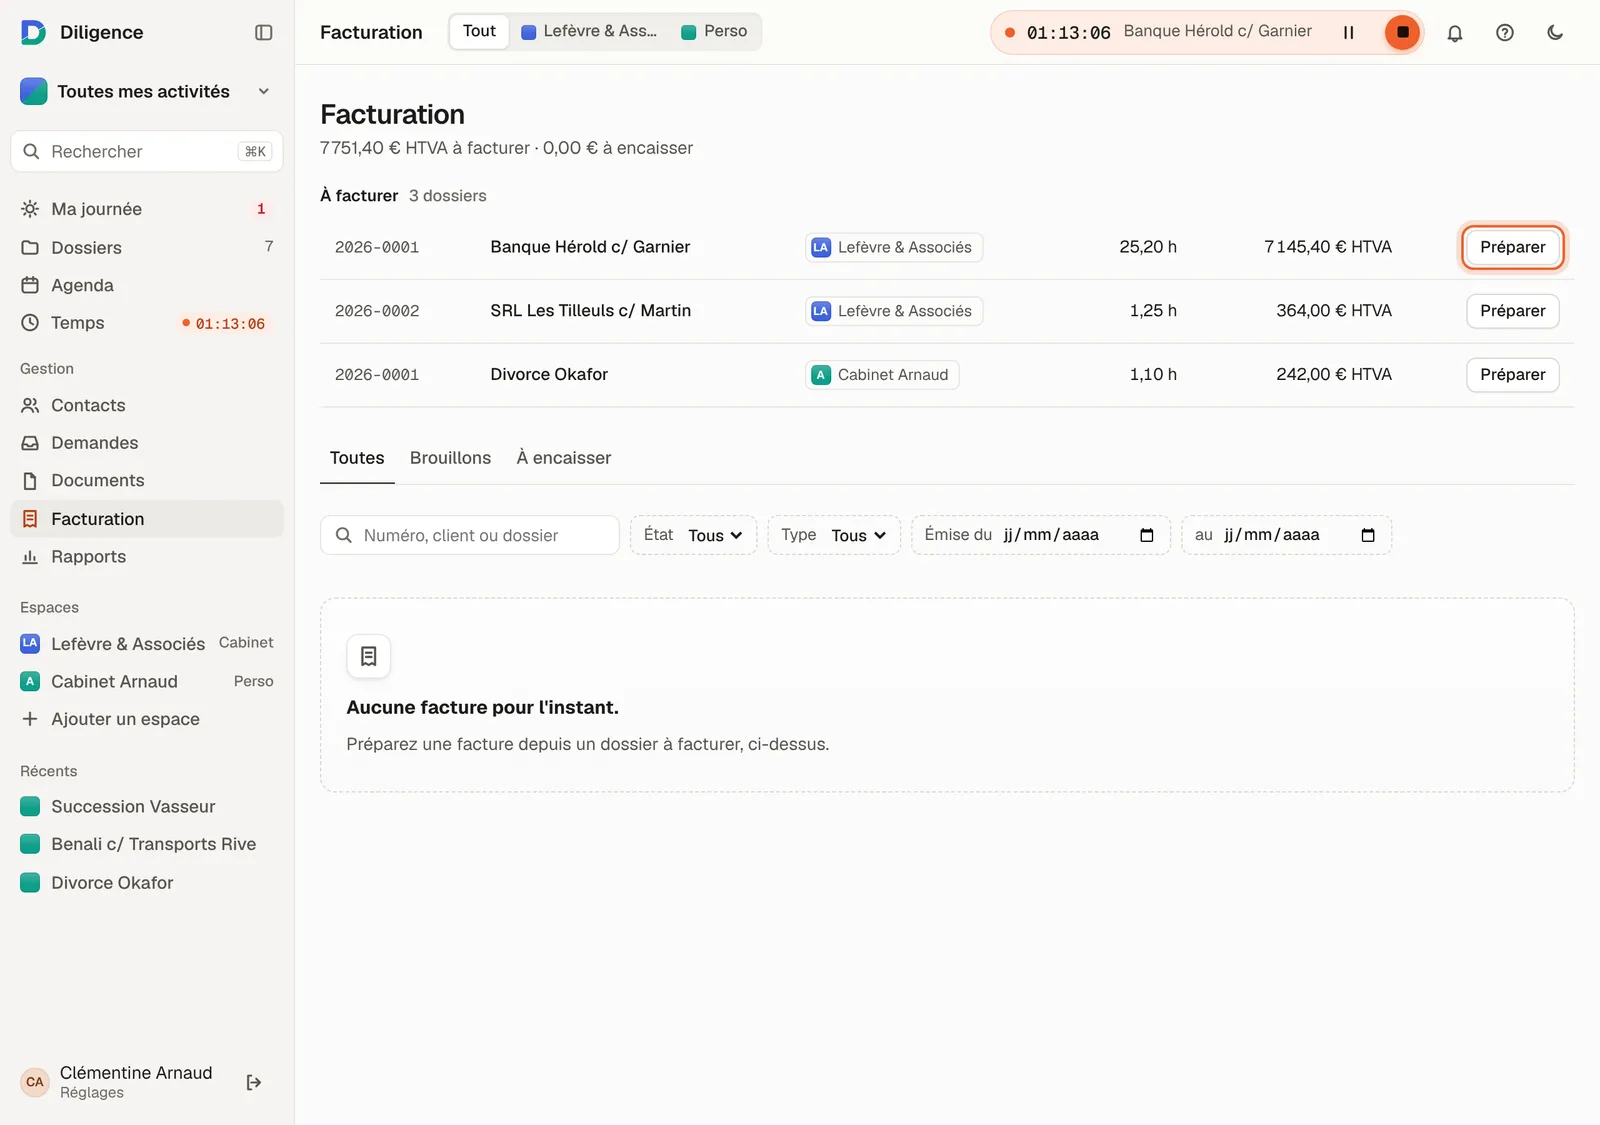Click the au date field
Viewport: 1600px width, 1125px height.
point(1286,535)
